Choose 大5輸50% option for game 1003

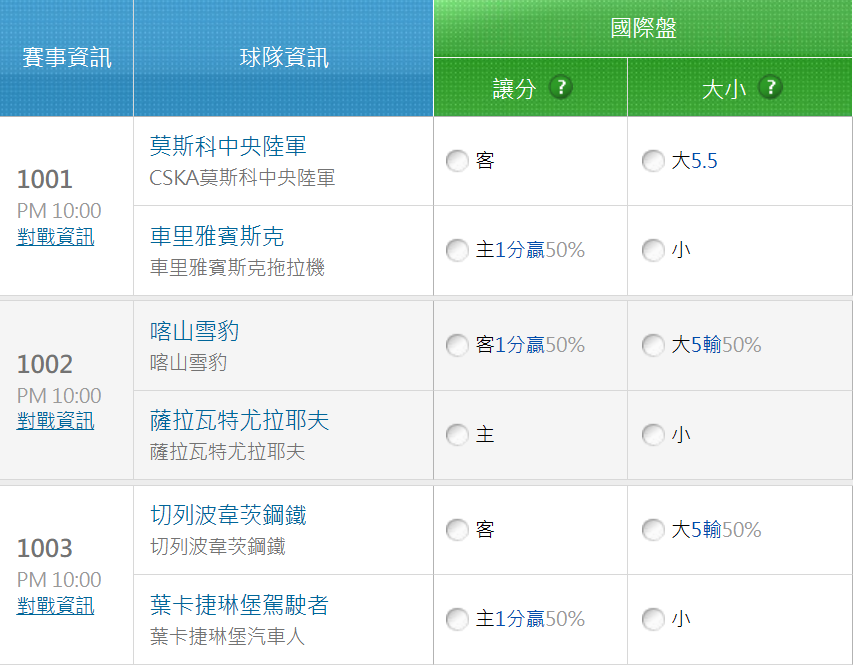653,530
